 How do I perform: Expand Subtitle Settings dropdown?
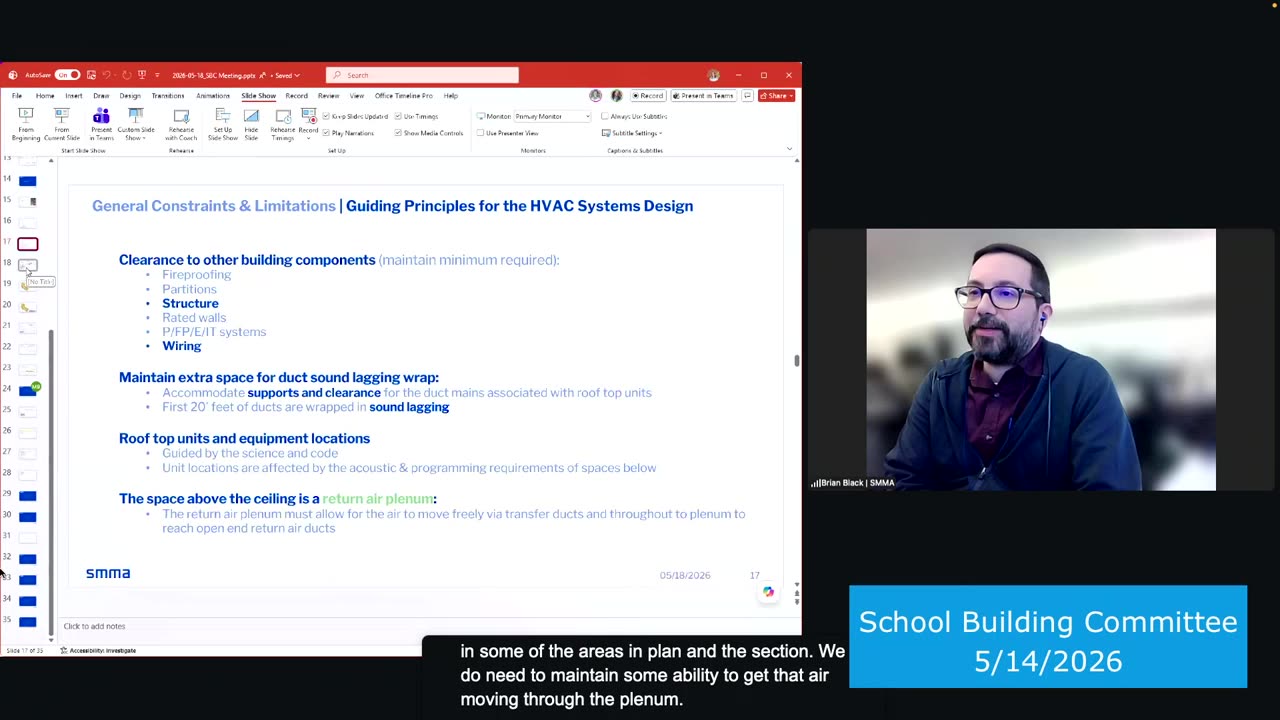634,133
